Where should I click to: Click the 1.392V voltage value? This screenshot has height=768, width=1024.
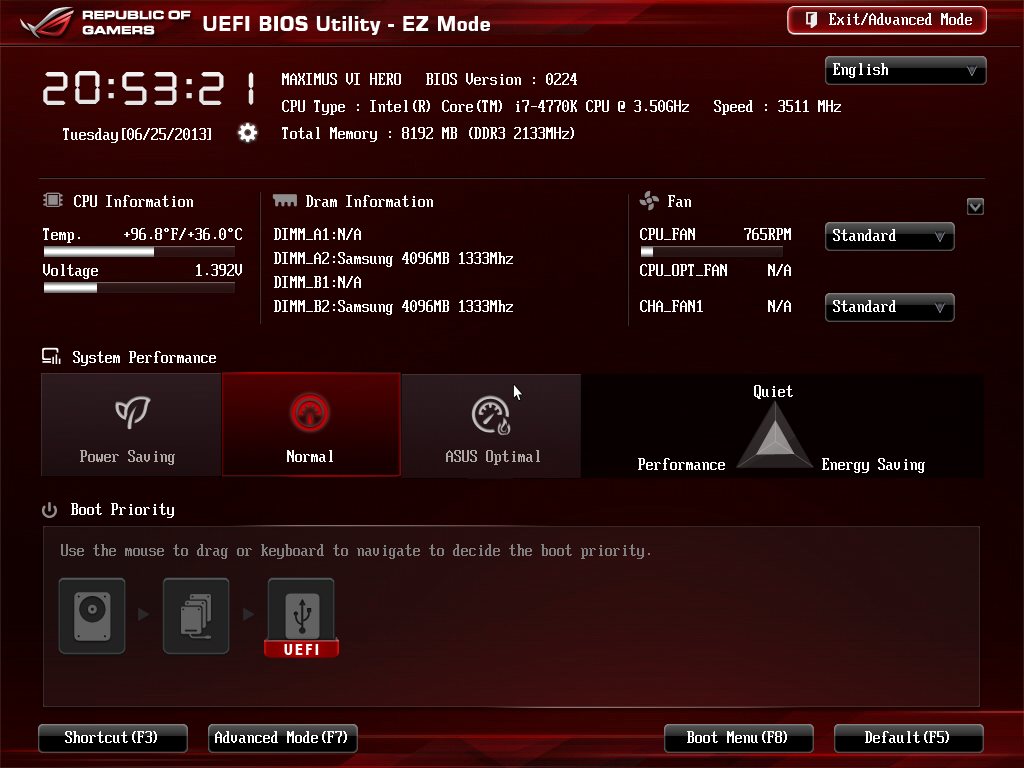pyautogui.click(x=219, y=270)
